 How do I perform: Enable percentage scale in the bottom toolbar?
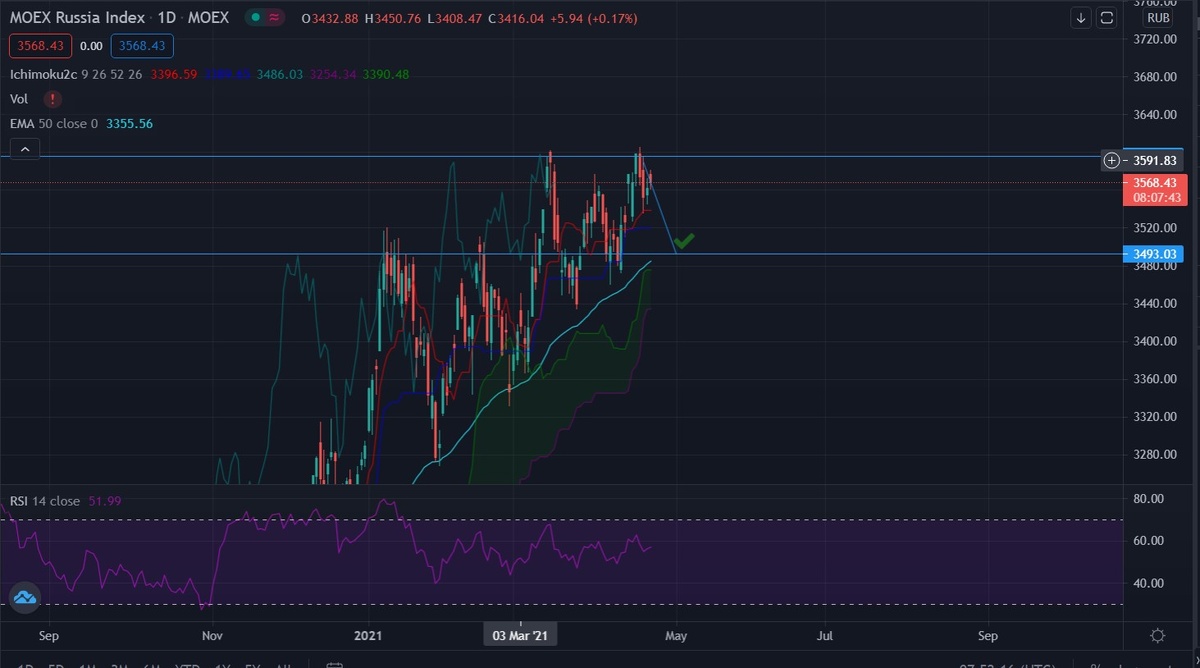(x=1095, y=665)
